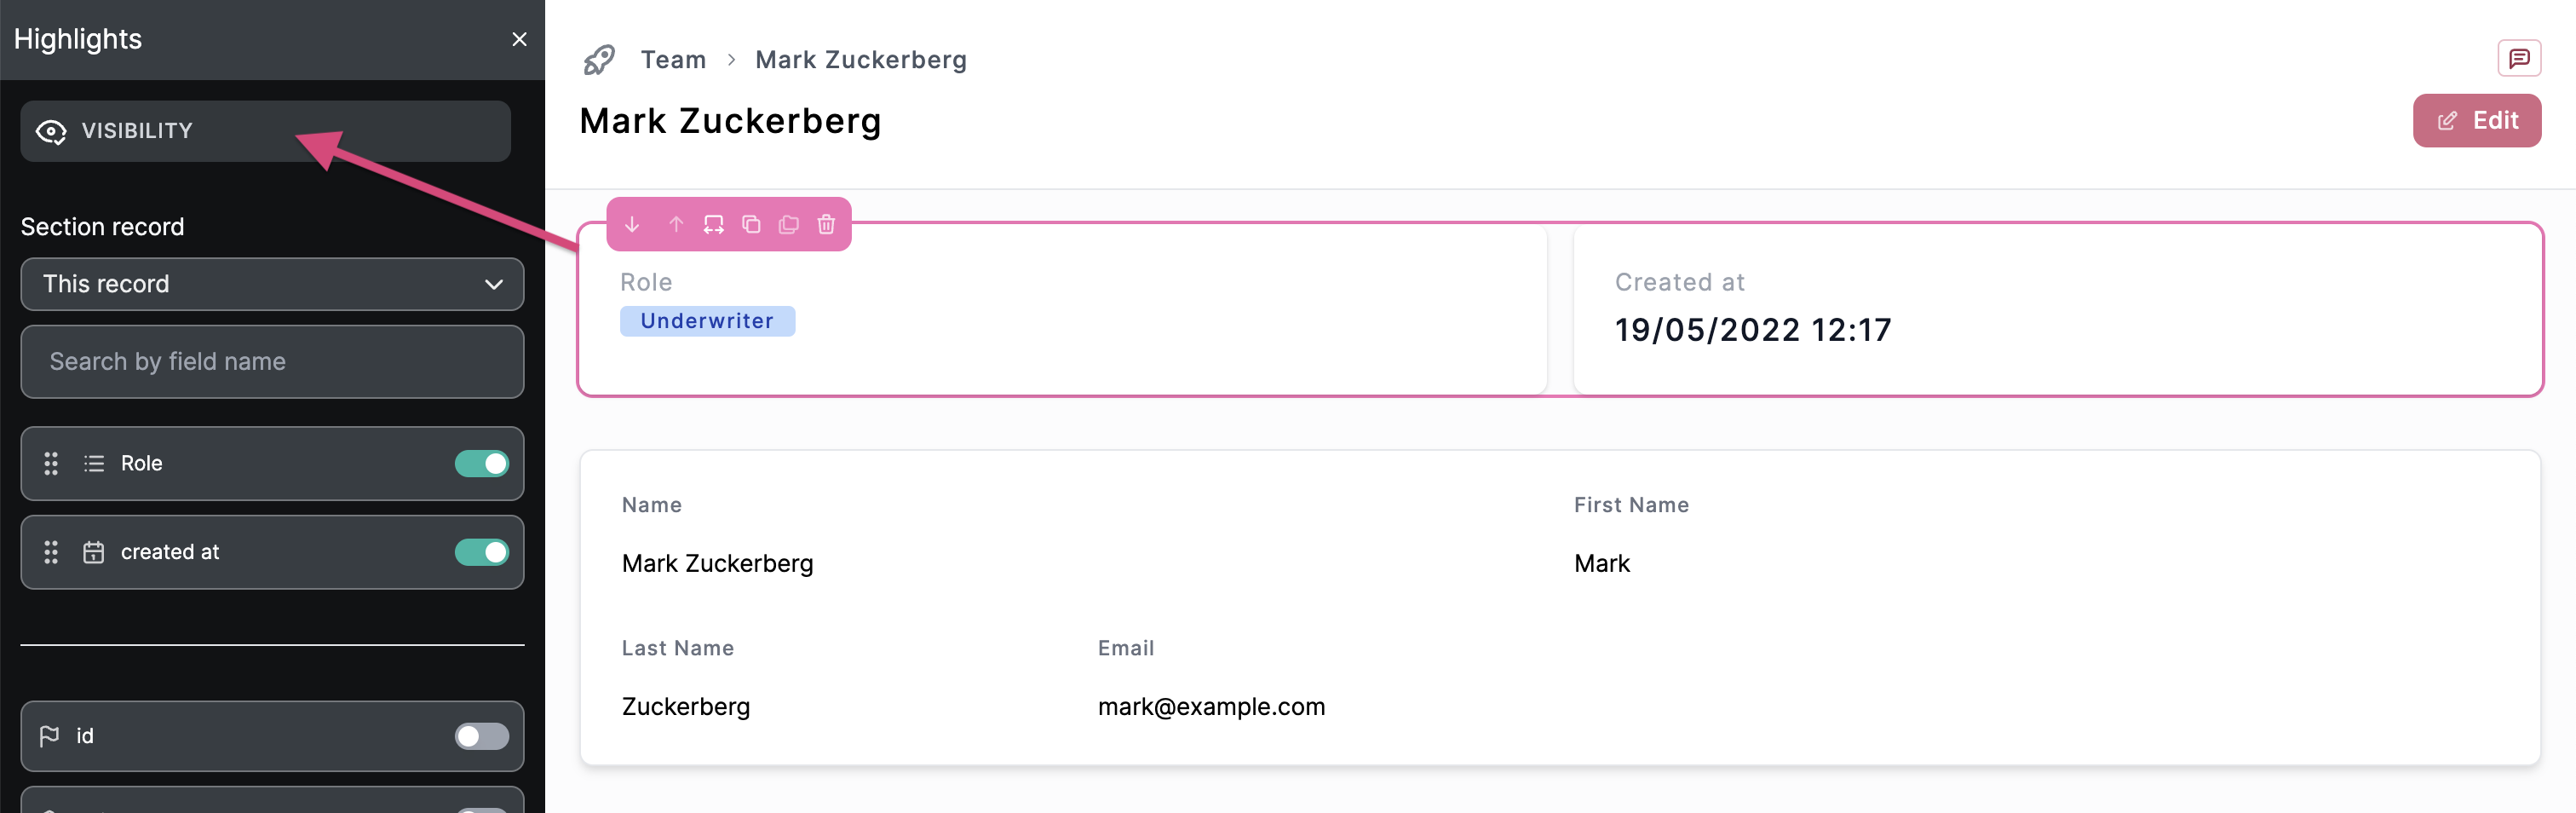Viewport: 2576px width, 813px height.
Task: Move section up with arrow icon
Action: pyautogui.click(x=676, y=224)
